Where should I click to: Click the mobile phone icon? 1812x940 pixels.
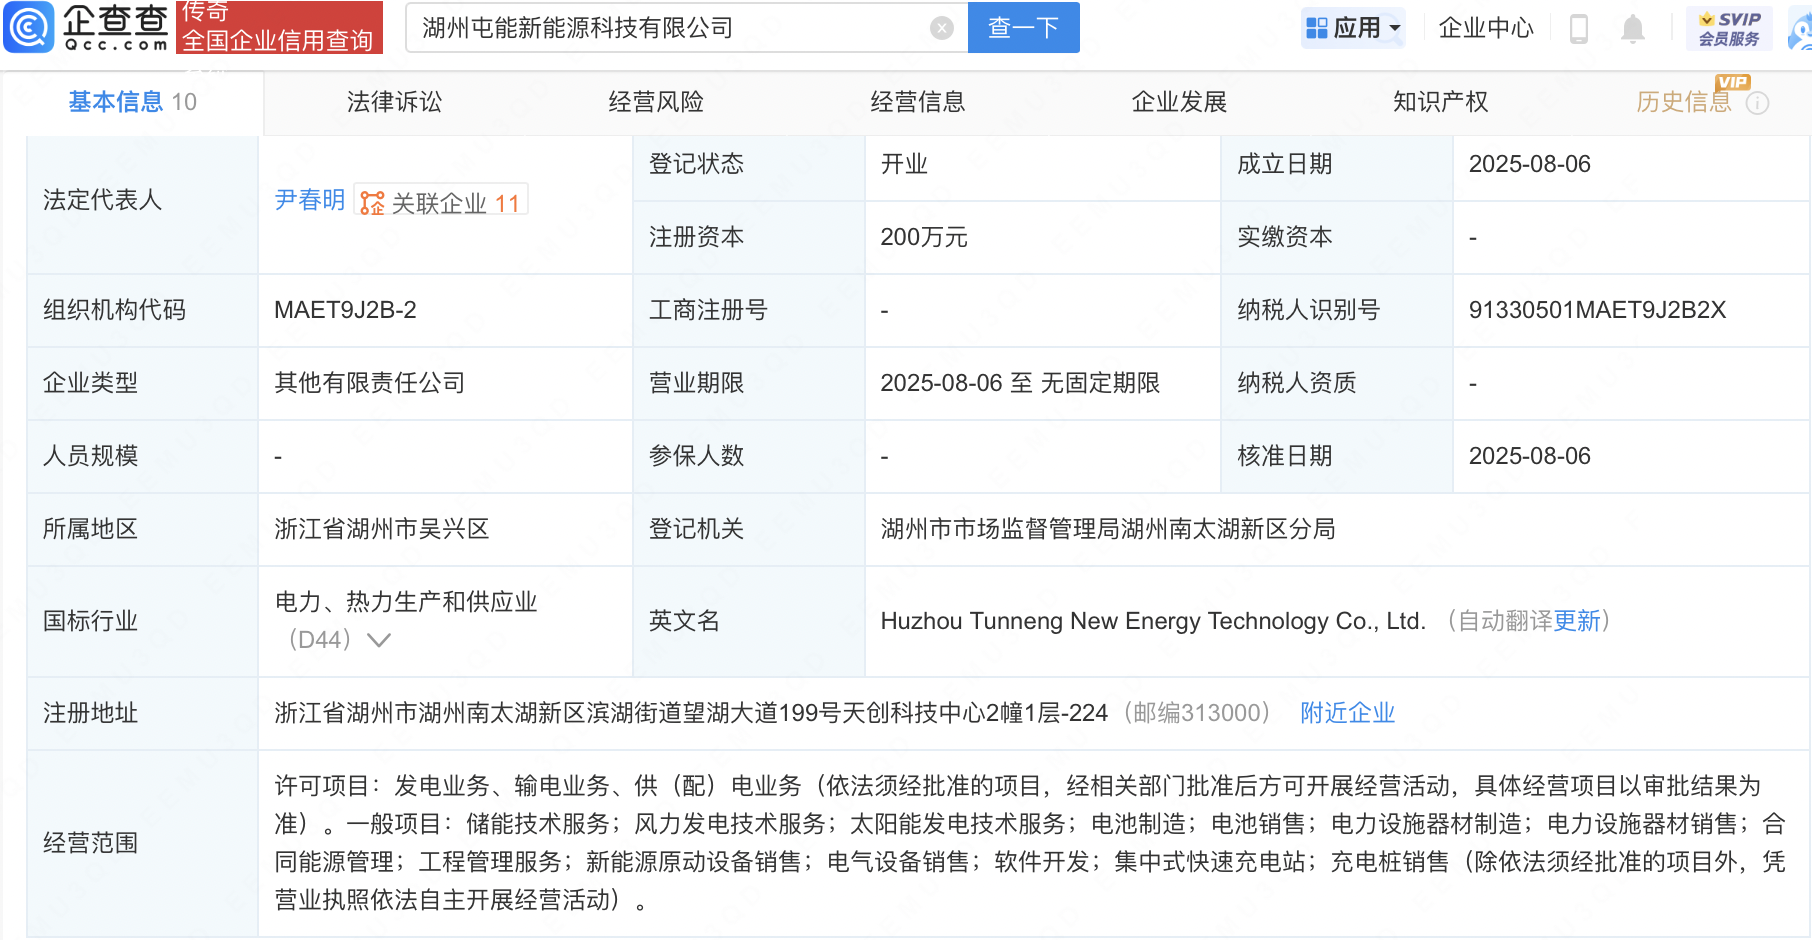(1579, 29)
